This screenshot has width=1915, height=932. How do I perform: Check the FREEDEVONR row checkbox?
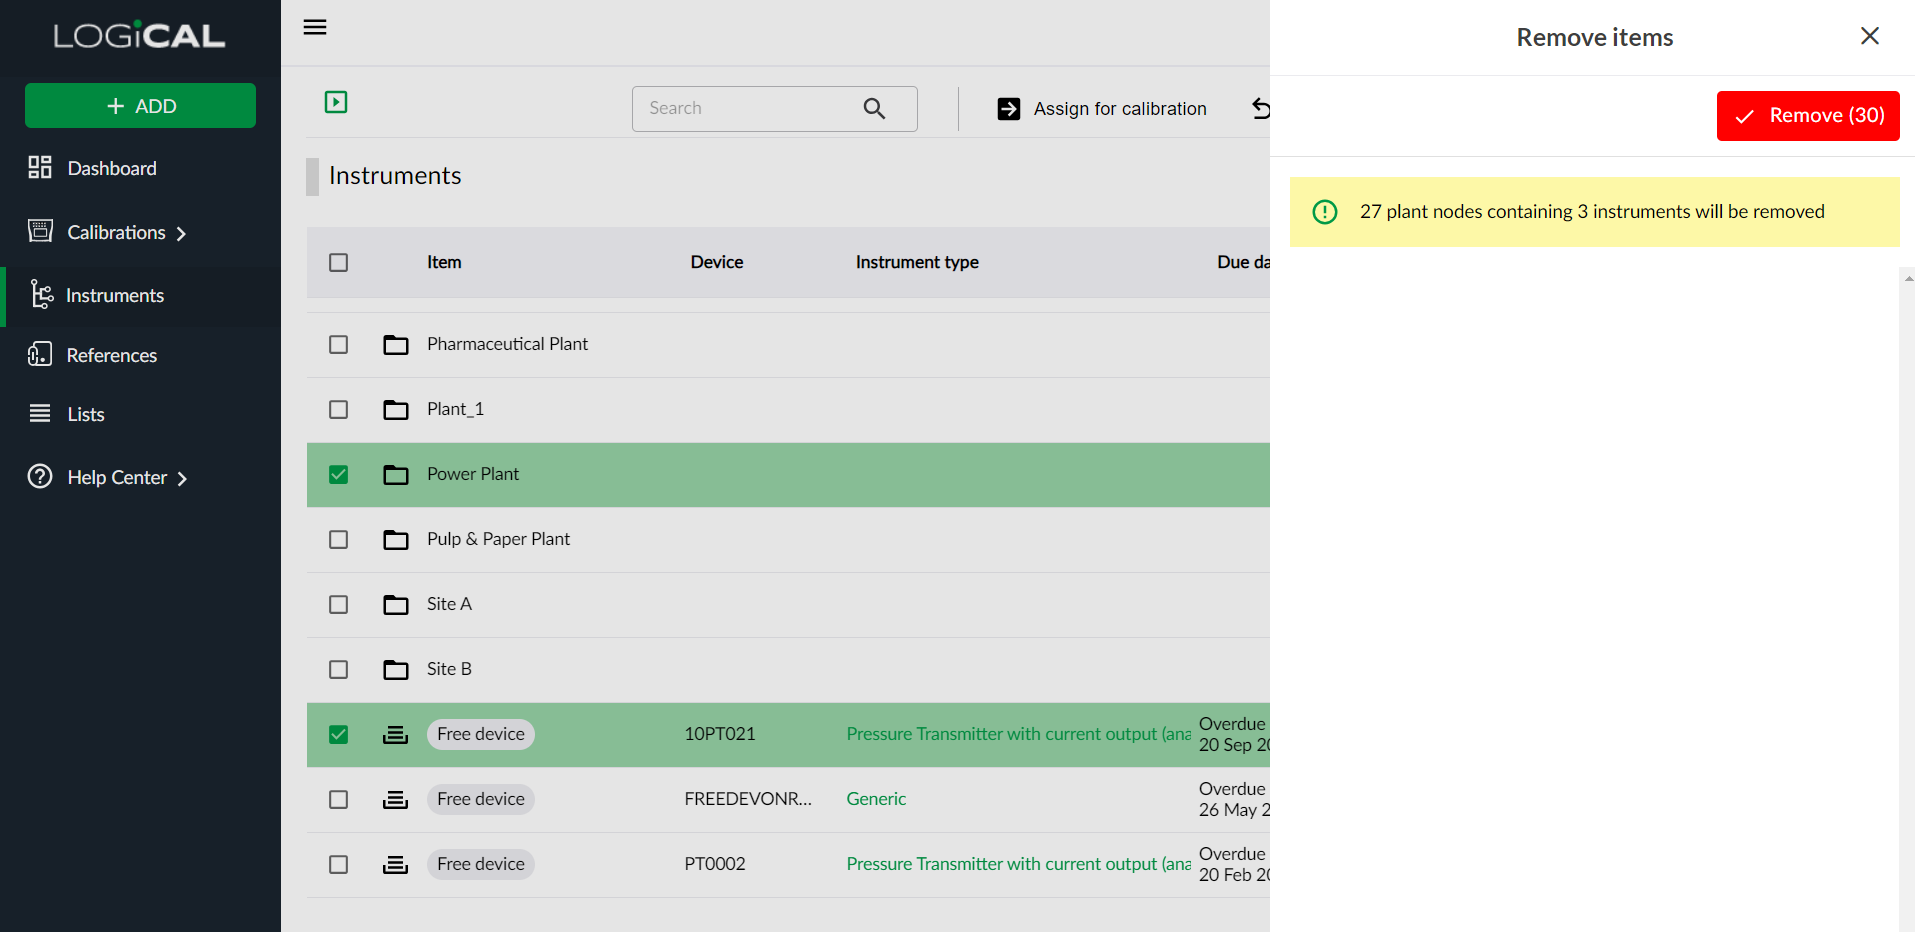coord(339,800)
